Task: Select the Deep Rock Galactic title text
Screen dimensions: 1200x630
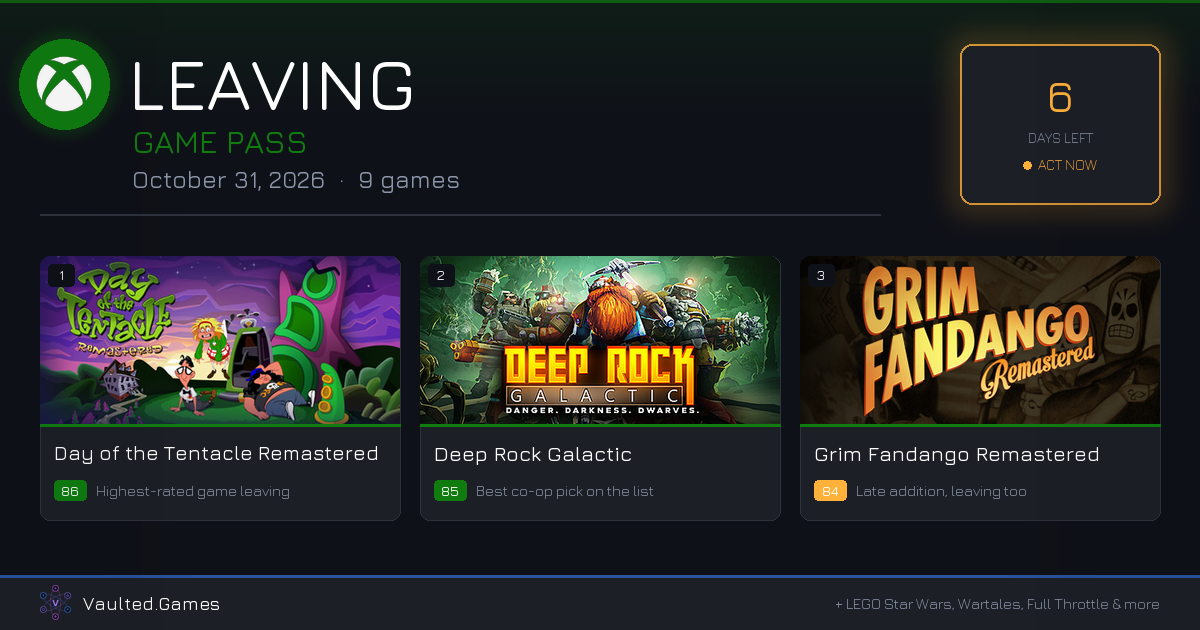Action: coord(533,454)
